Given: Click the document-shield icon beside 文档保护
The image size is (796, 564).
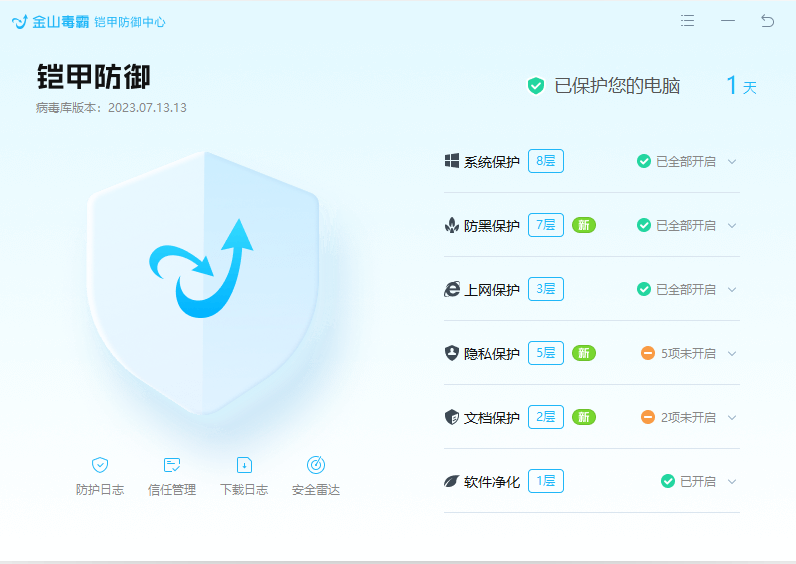Looking at the screenshot, I should click(452, 417).
